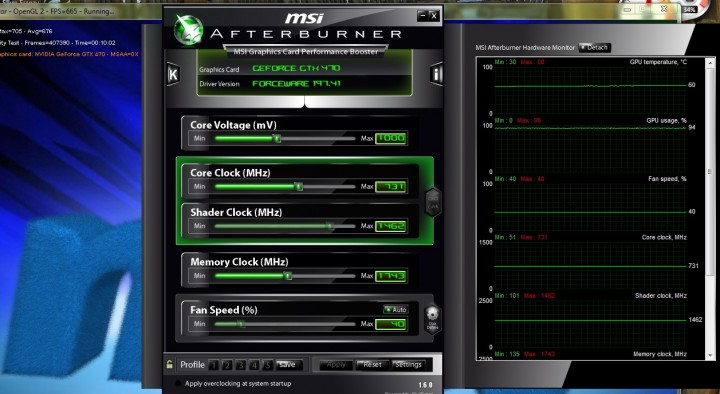This screenshot has width=720, height=394.
Task: Click the profile lock padlock icon
Action: coord(169,365)
